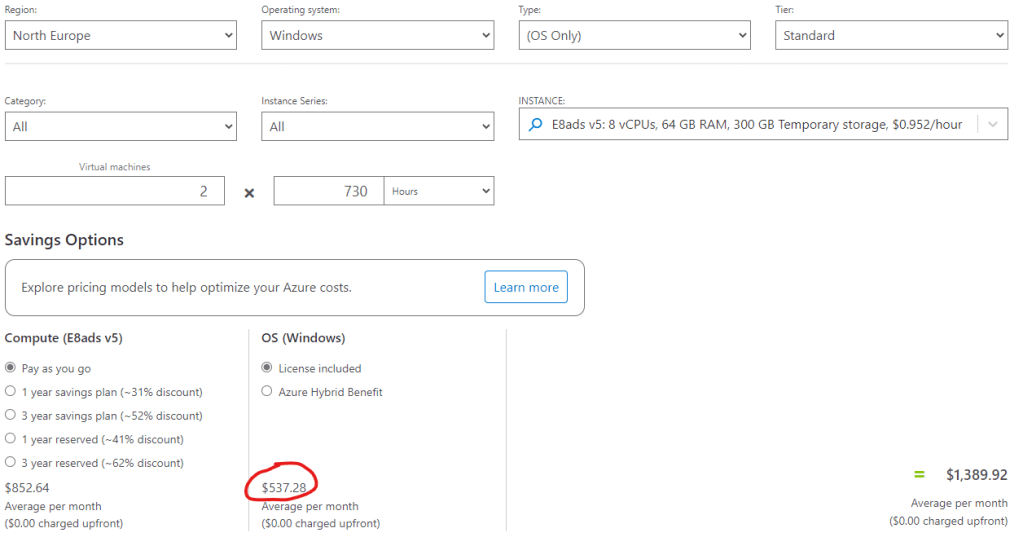Select the 1 year reserved option
The height and width of the screenshot is (537, 1023).
click(11, 440)
